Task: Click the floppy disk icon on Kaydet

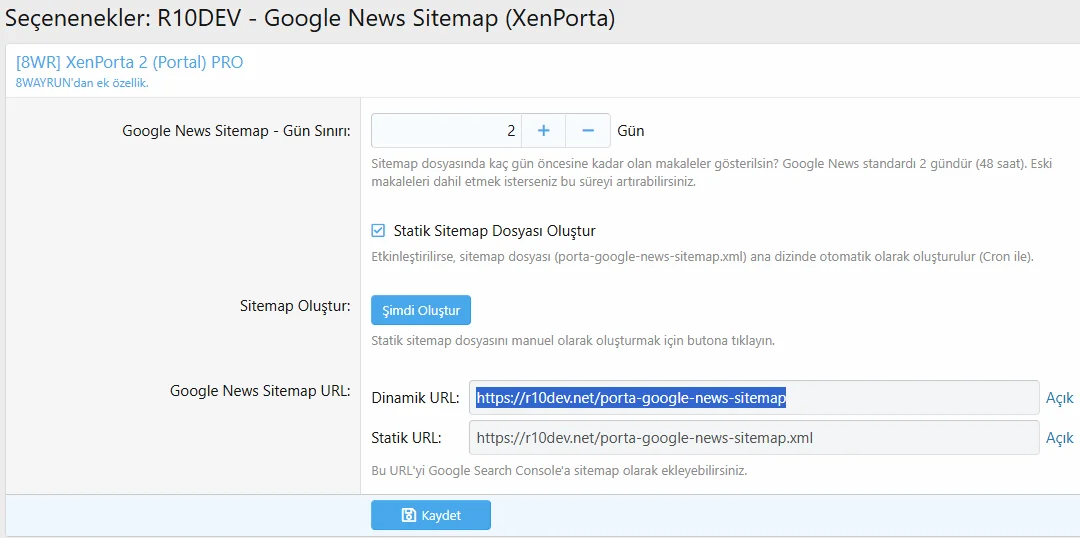Action: [x=408, y=515]
